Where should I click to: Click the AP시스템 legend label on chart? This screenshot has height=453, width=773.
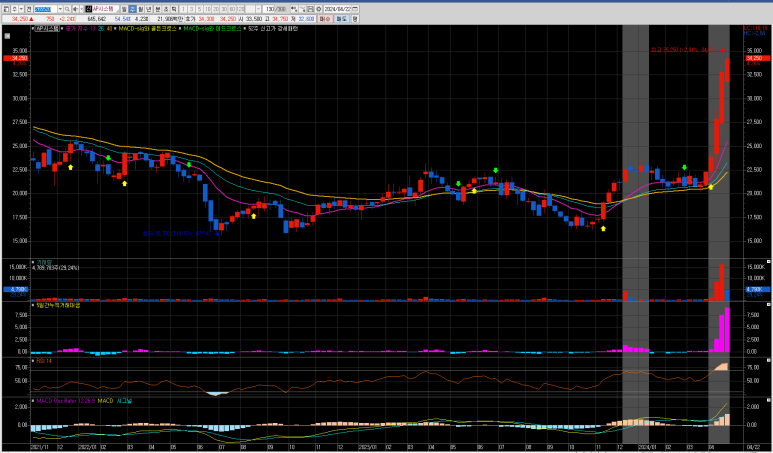(47, 29)
